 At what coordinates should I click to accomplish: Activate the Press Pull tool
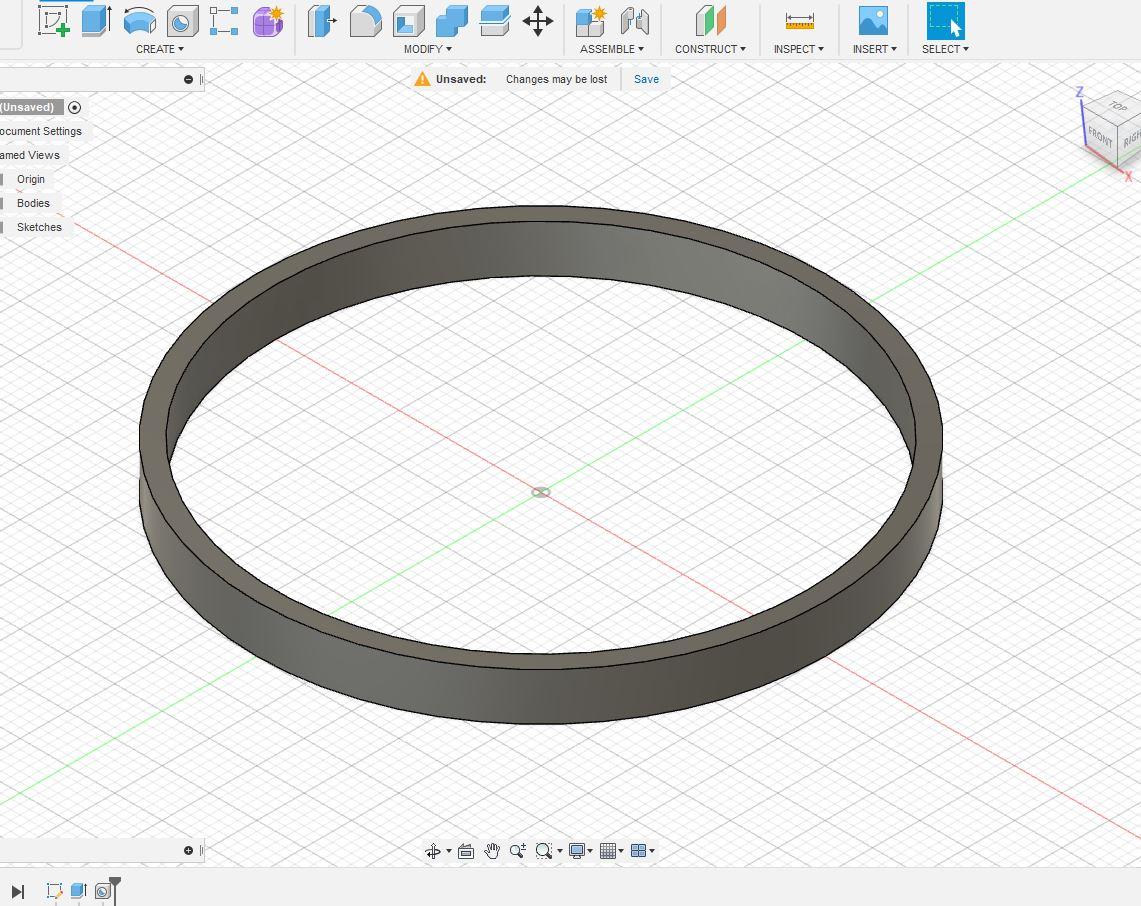click(x=320, y=20)
